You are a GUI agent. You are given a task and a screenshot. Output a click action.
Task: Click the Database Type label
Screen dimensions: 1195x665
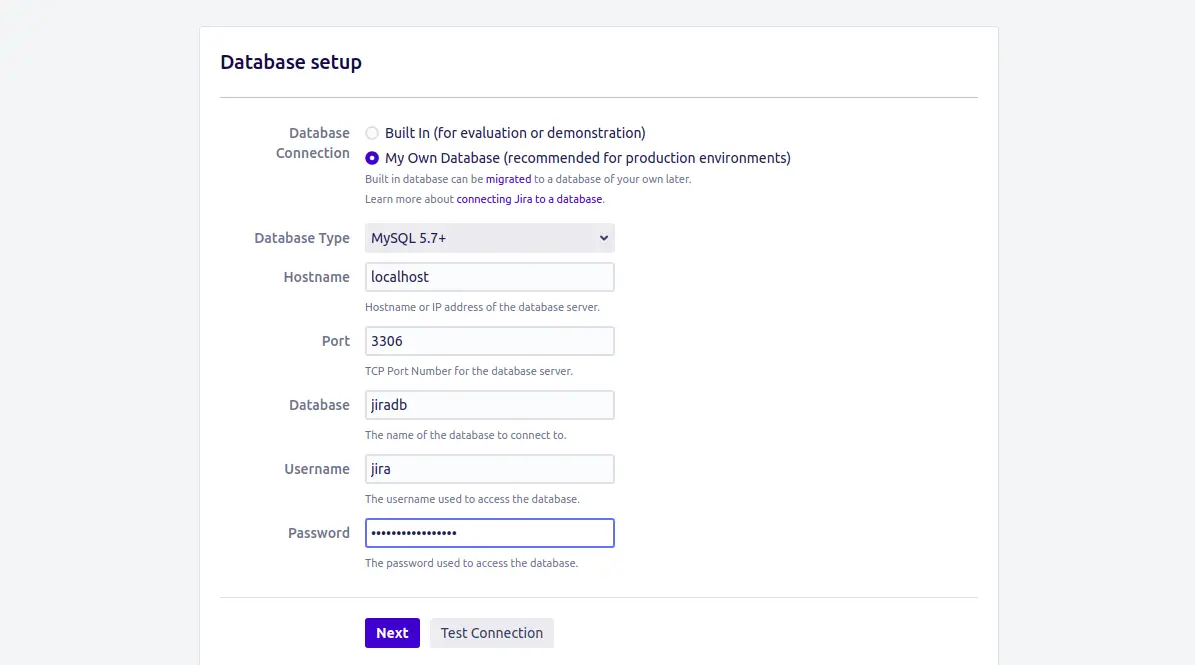[302, 238]
